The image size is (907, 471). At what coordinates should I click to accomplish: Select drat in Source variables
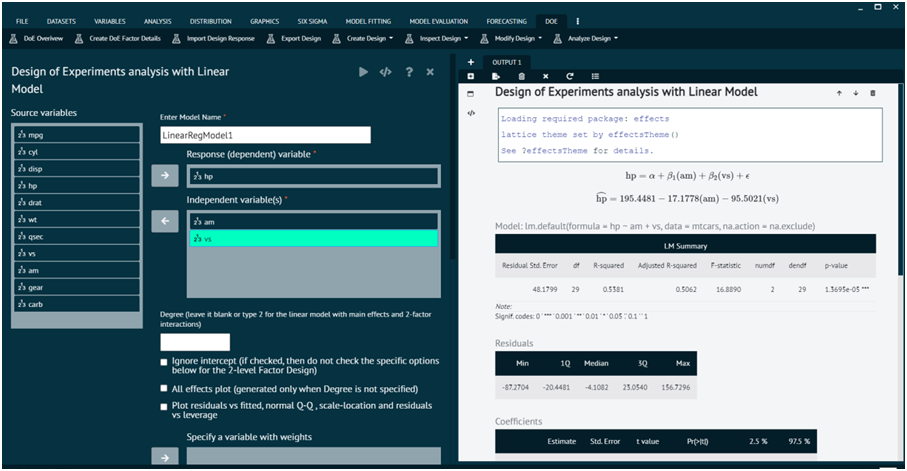(x=77, y=203)
